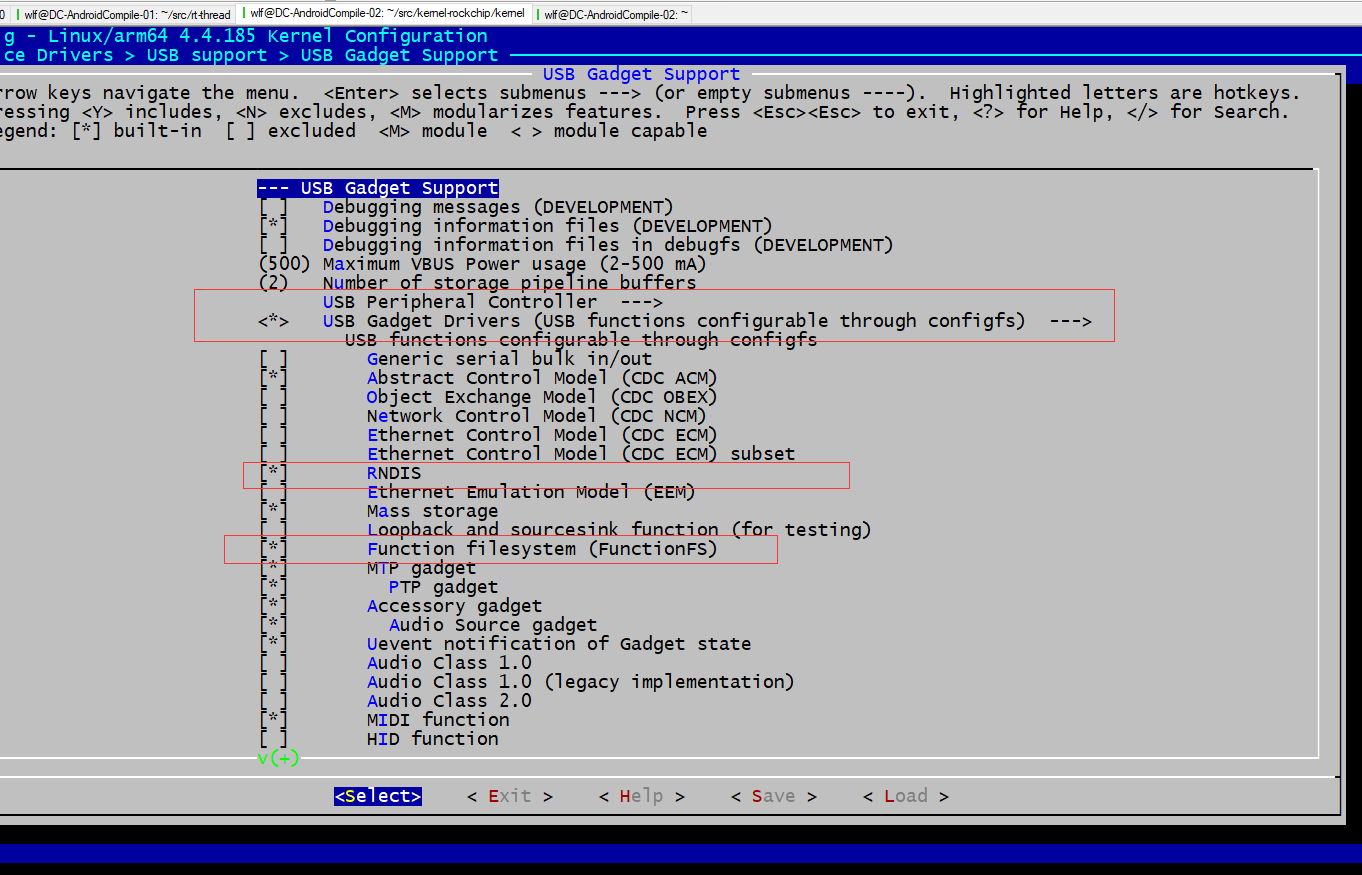Click the Select button
The width and height of the screenshot is (1362, 875).
(378, 796)
